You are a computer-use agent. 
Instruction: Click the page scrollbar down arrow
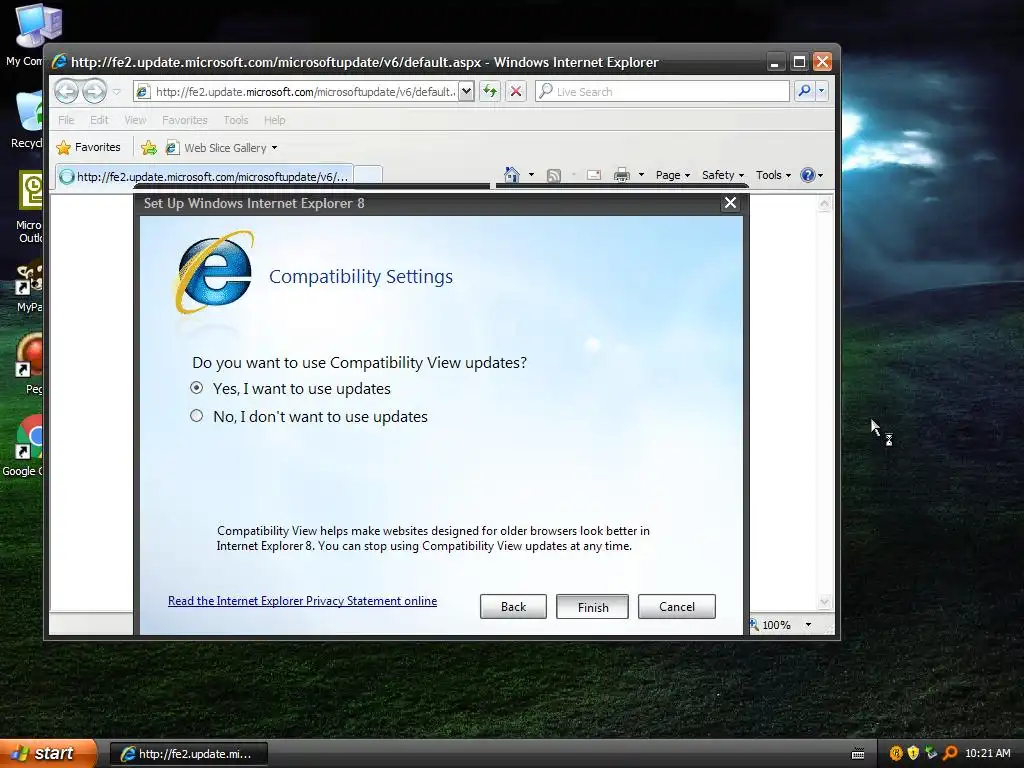click(x=824, y=601)
